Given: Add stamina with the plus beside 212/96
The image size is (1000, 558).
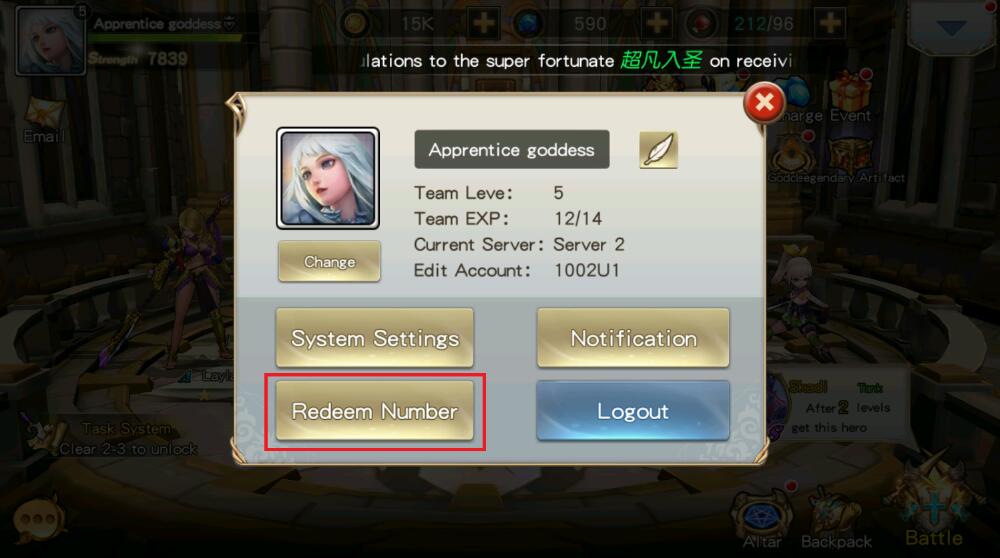Looking at the screenshot, I should [x=830, y=24].
